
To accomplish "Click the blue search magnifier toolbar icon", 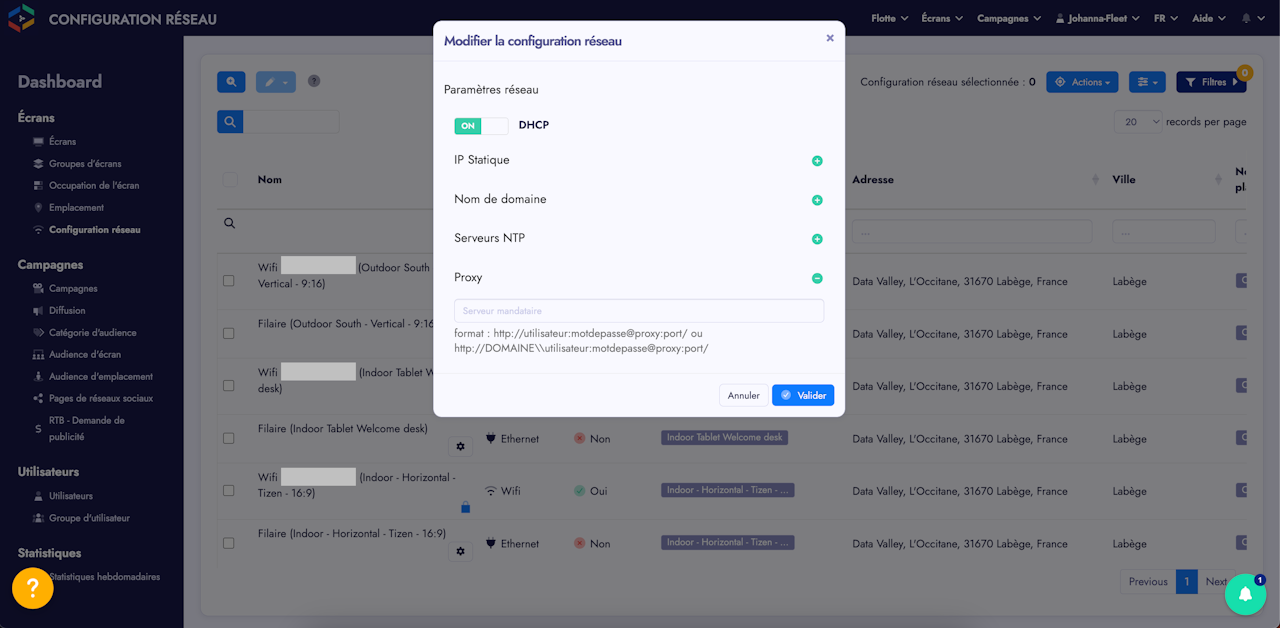I will point(231,82).
